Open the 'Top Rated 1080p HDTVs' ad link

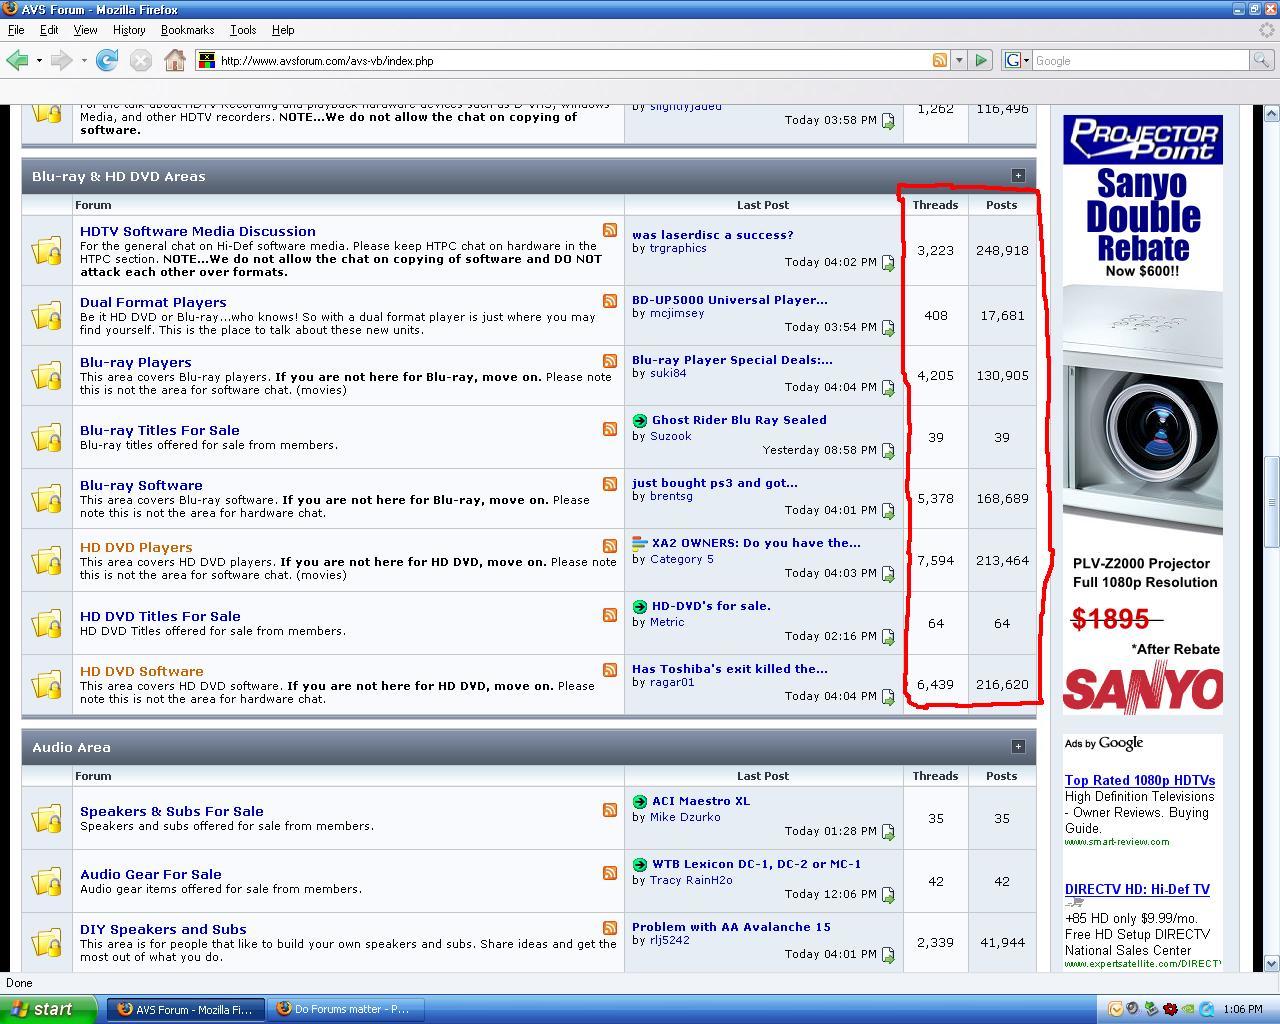point(1140,780)
